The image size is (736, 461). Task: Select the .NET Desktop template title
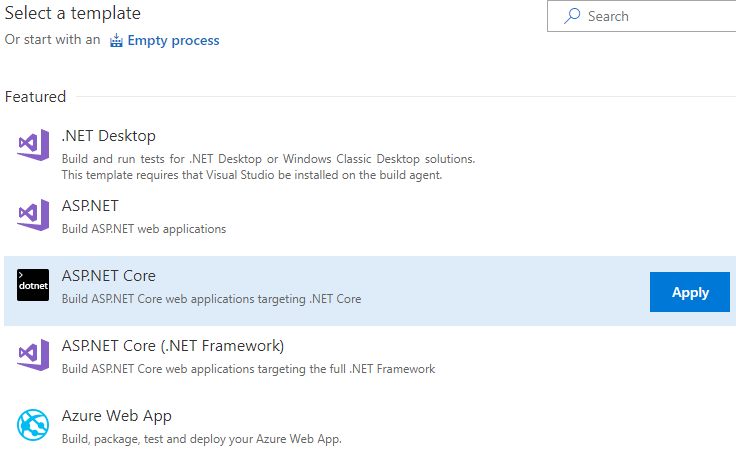pyautogui.click(x=108, y=136)
